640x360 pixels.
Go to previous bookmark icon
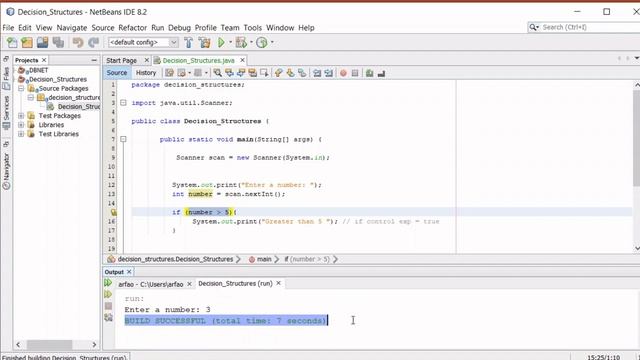tap(279, 73)
